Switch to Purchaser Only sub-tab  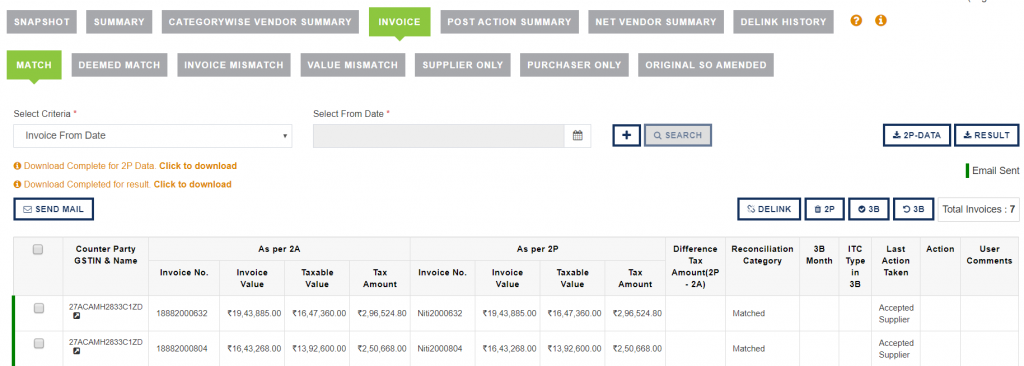click(574, 65)
